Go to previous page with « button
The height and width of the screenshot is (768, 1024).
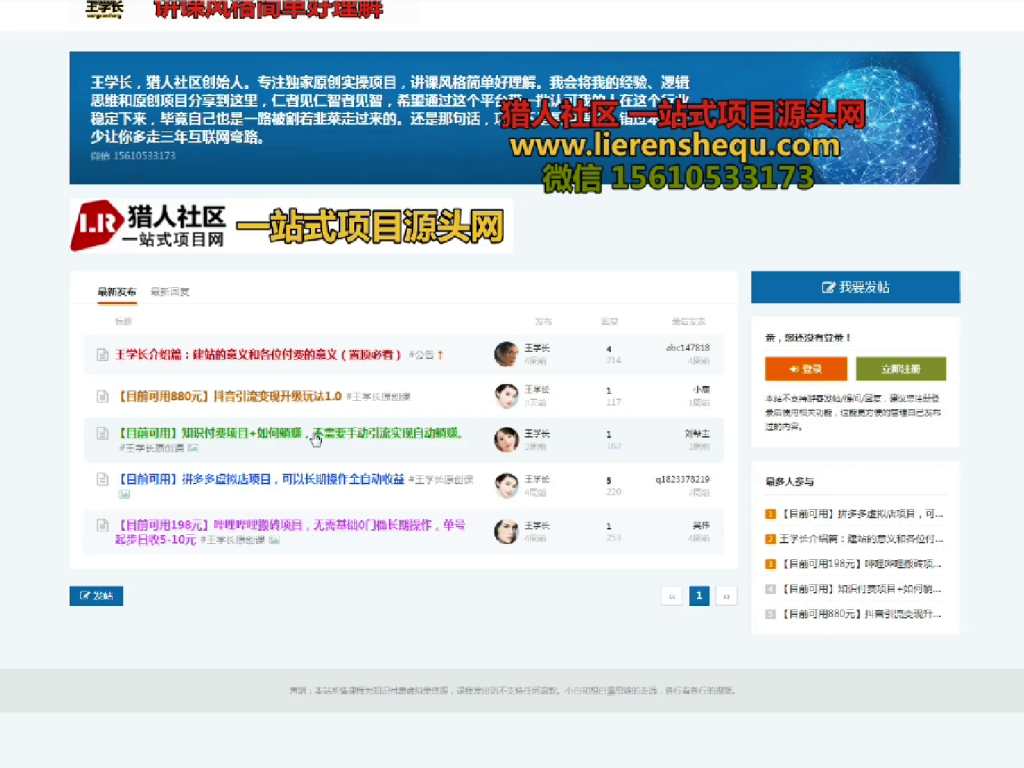(672, 596)
